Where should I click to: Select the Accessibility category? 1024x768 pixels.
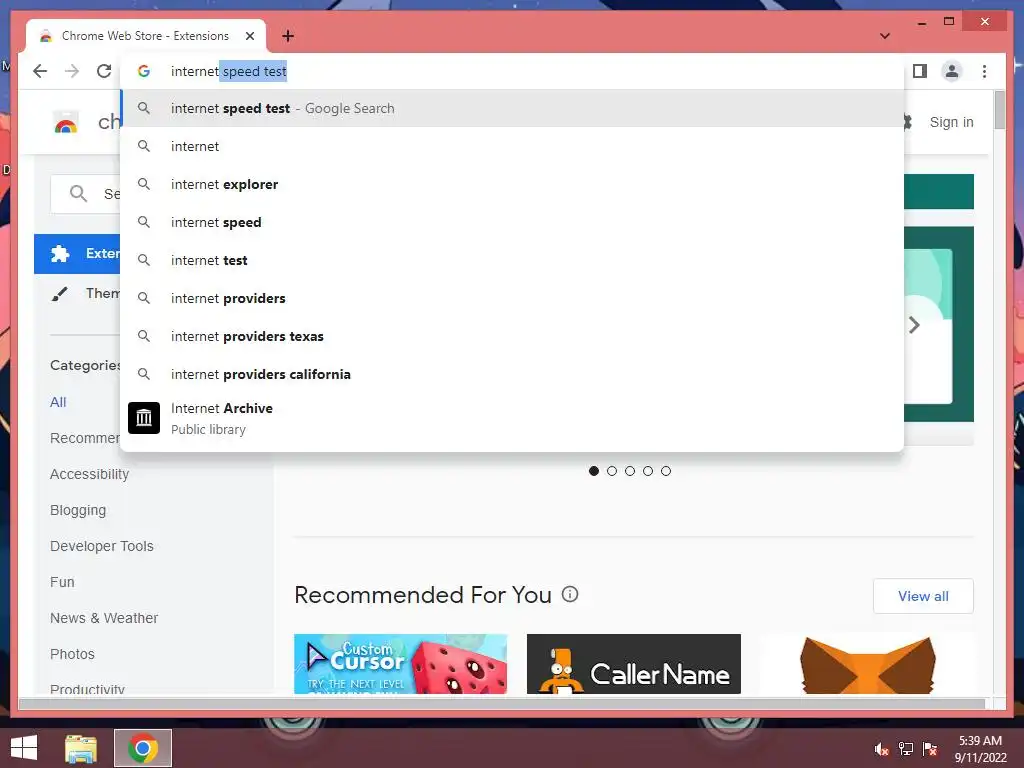pos(89,474)
